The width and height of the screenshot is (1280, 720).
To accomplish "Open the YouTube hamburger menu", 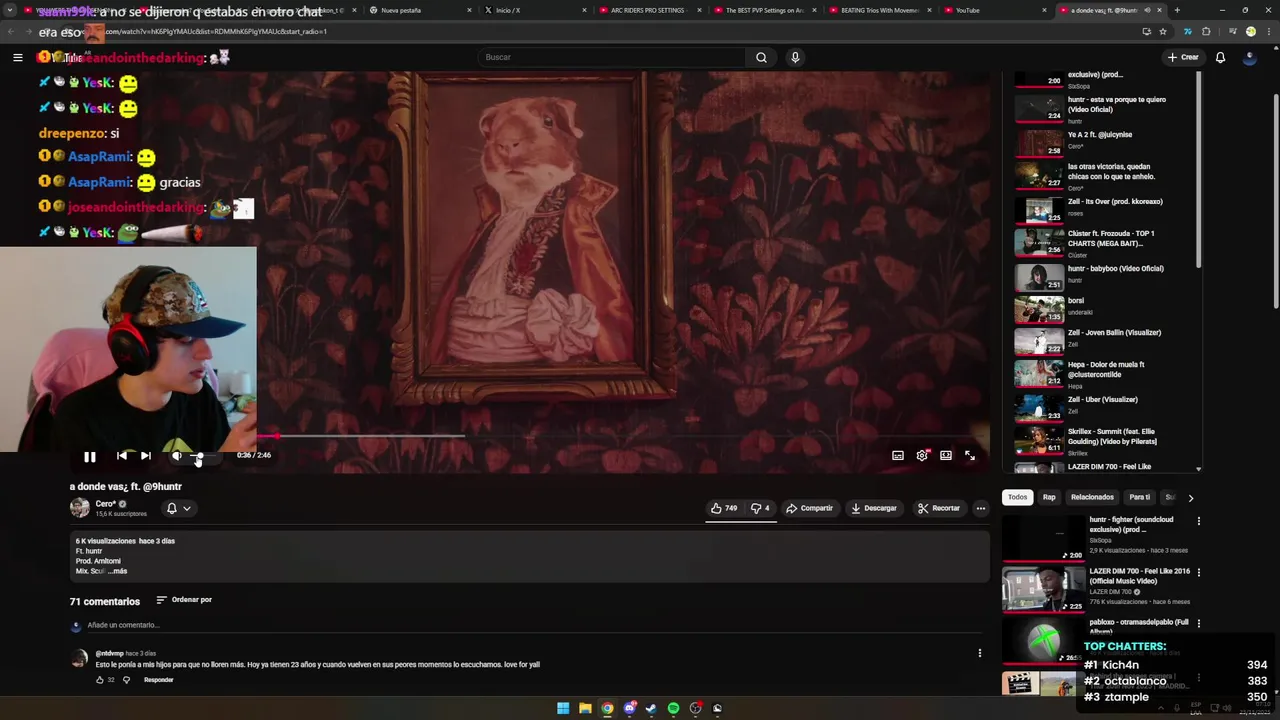I will tap(18, 58).
